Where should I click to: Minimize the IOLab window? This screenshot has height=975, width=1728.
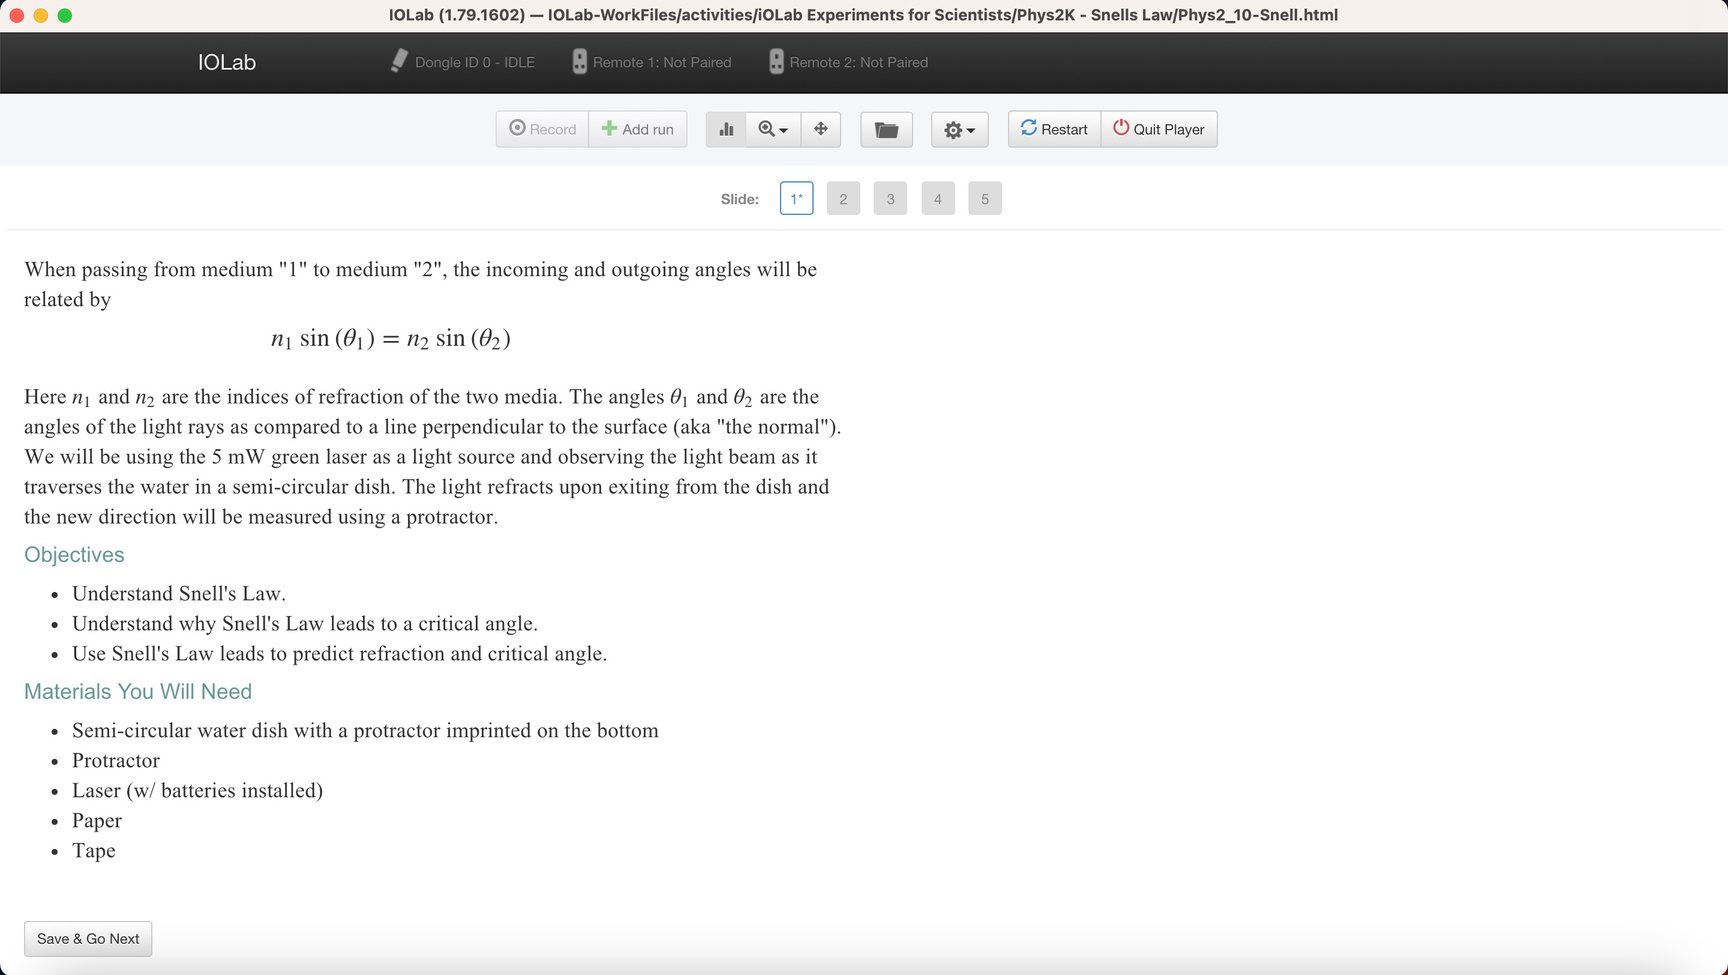41,15
